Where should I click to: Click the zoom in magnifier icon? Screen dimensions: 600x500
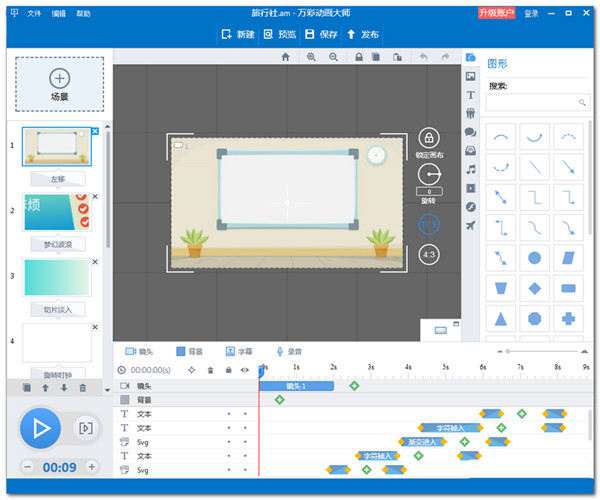pyautogui.click(x=311, y=58)
